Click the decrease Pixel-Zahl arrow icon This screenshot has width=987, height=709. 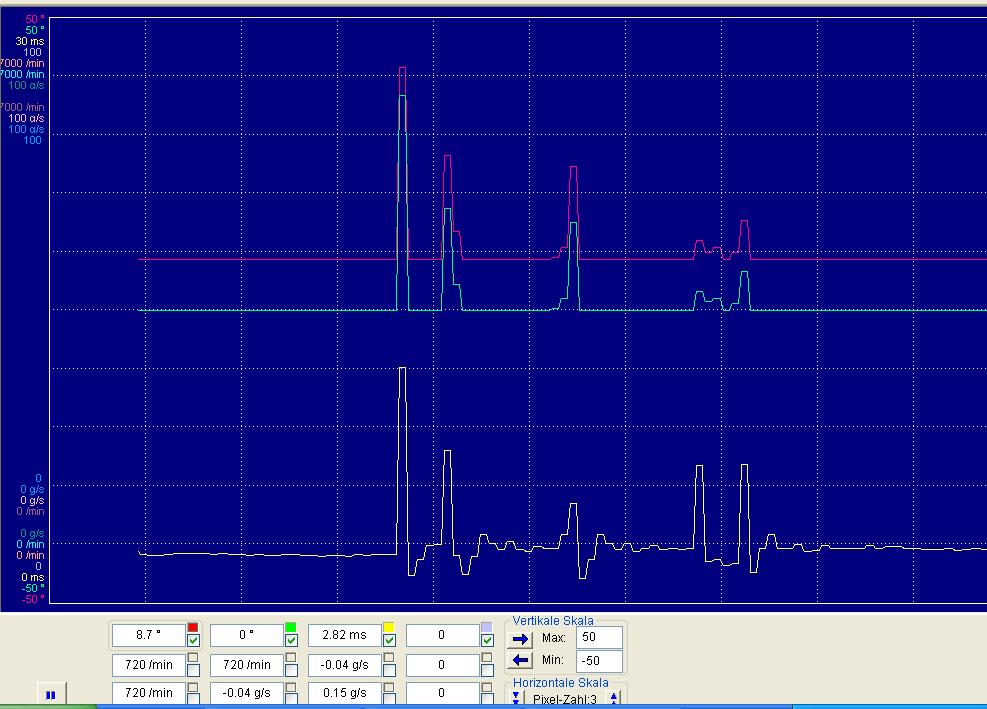[518, 699]
